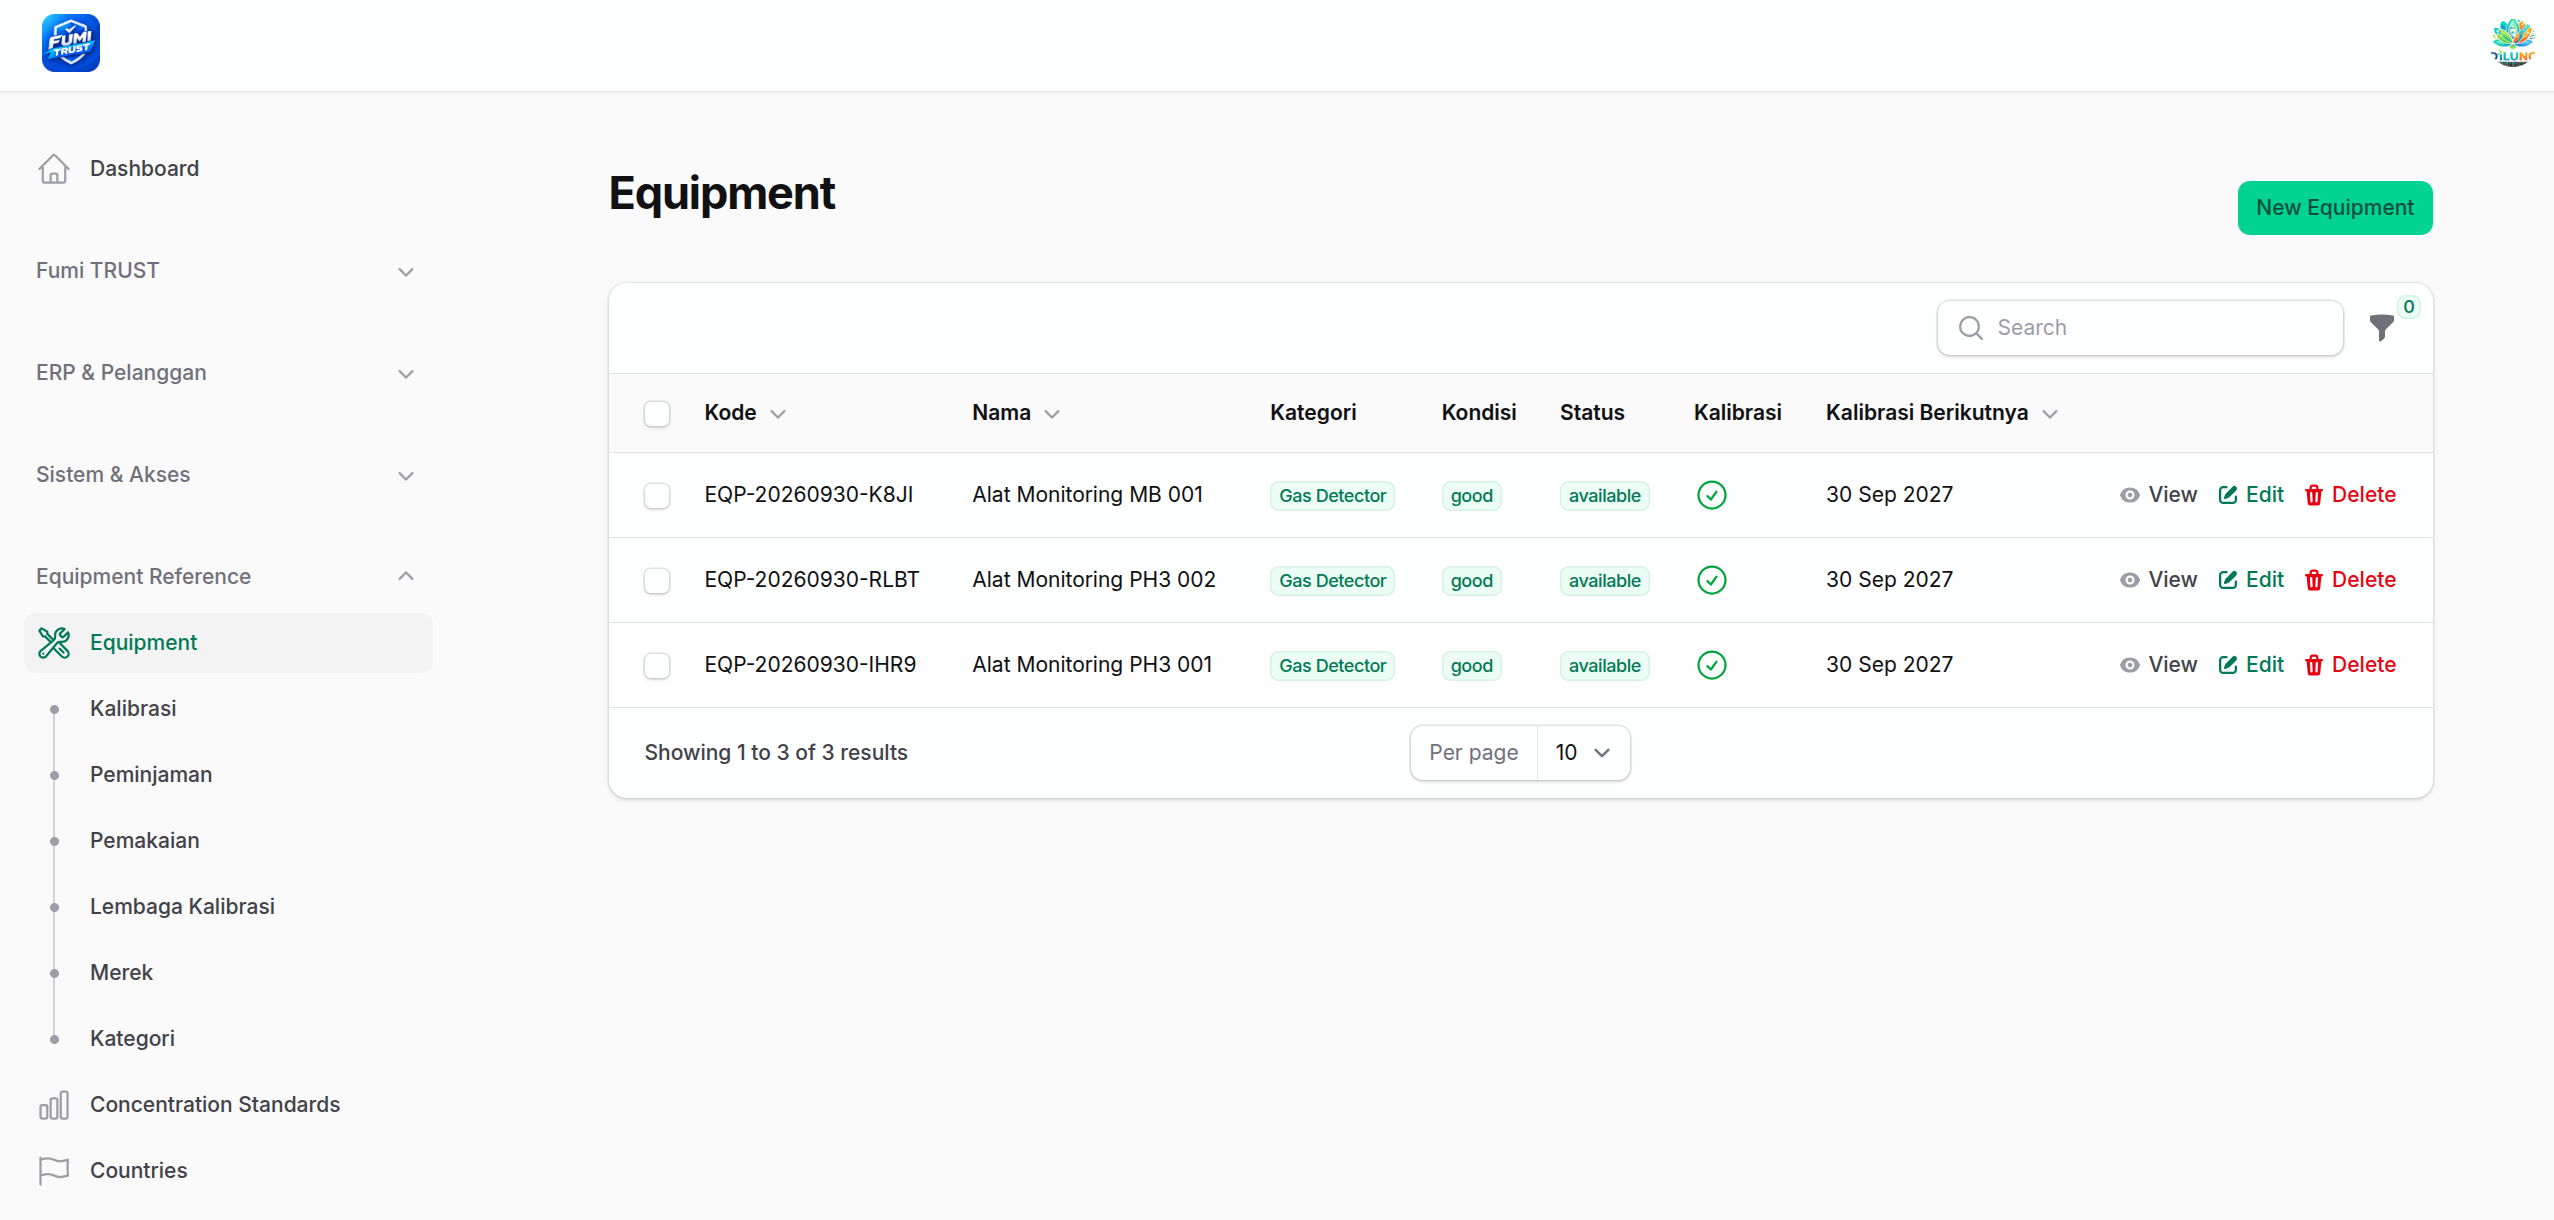2554x1220 pixels.
Task: Click the New Equipment button
Action: pyautogui.click(x=2335, y=208)
